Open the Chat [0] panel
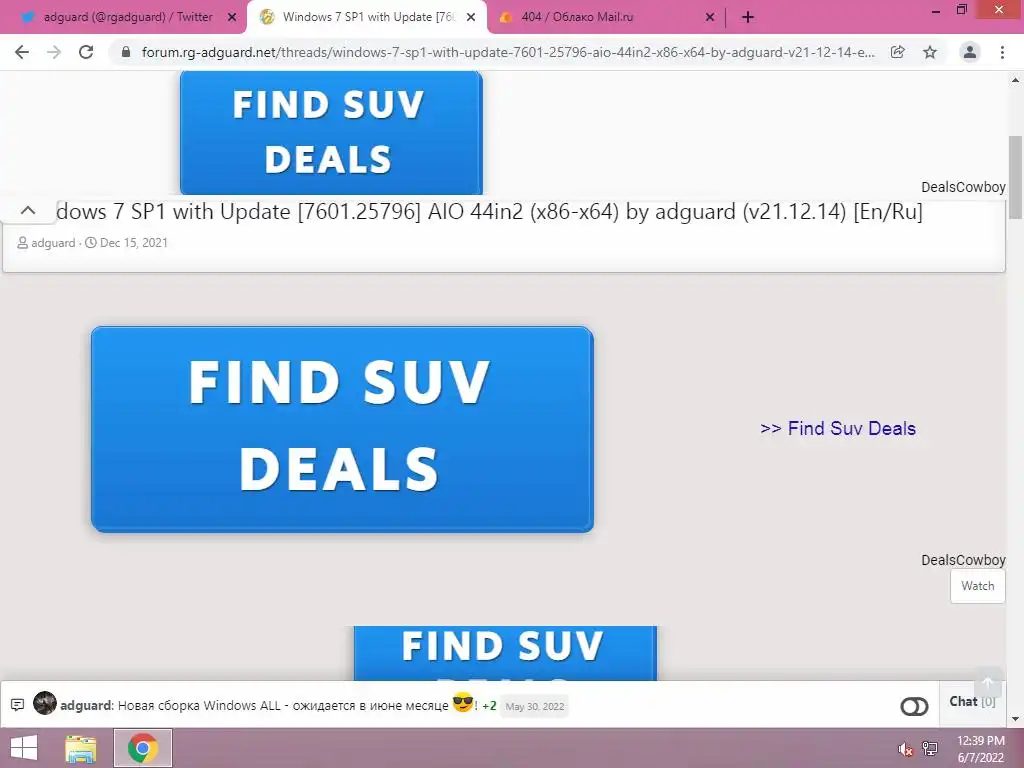The width and height of the screenshot is (1024, 768). tap(972, 701)
